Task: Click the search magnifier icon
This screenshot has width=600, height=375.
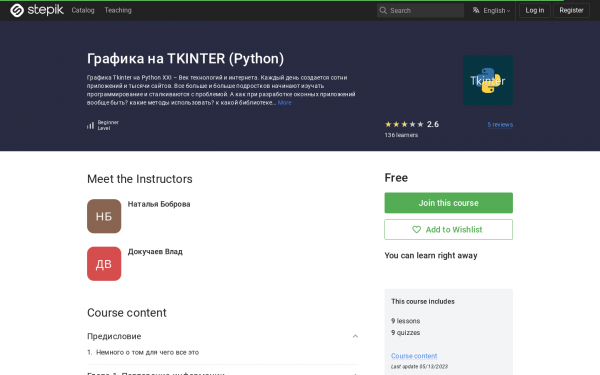Action: click(383, 10)
